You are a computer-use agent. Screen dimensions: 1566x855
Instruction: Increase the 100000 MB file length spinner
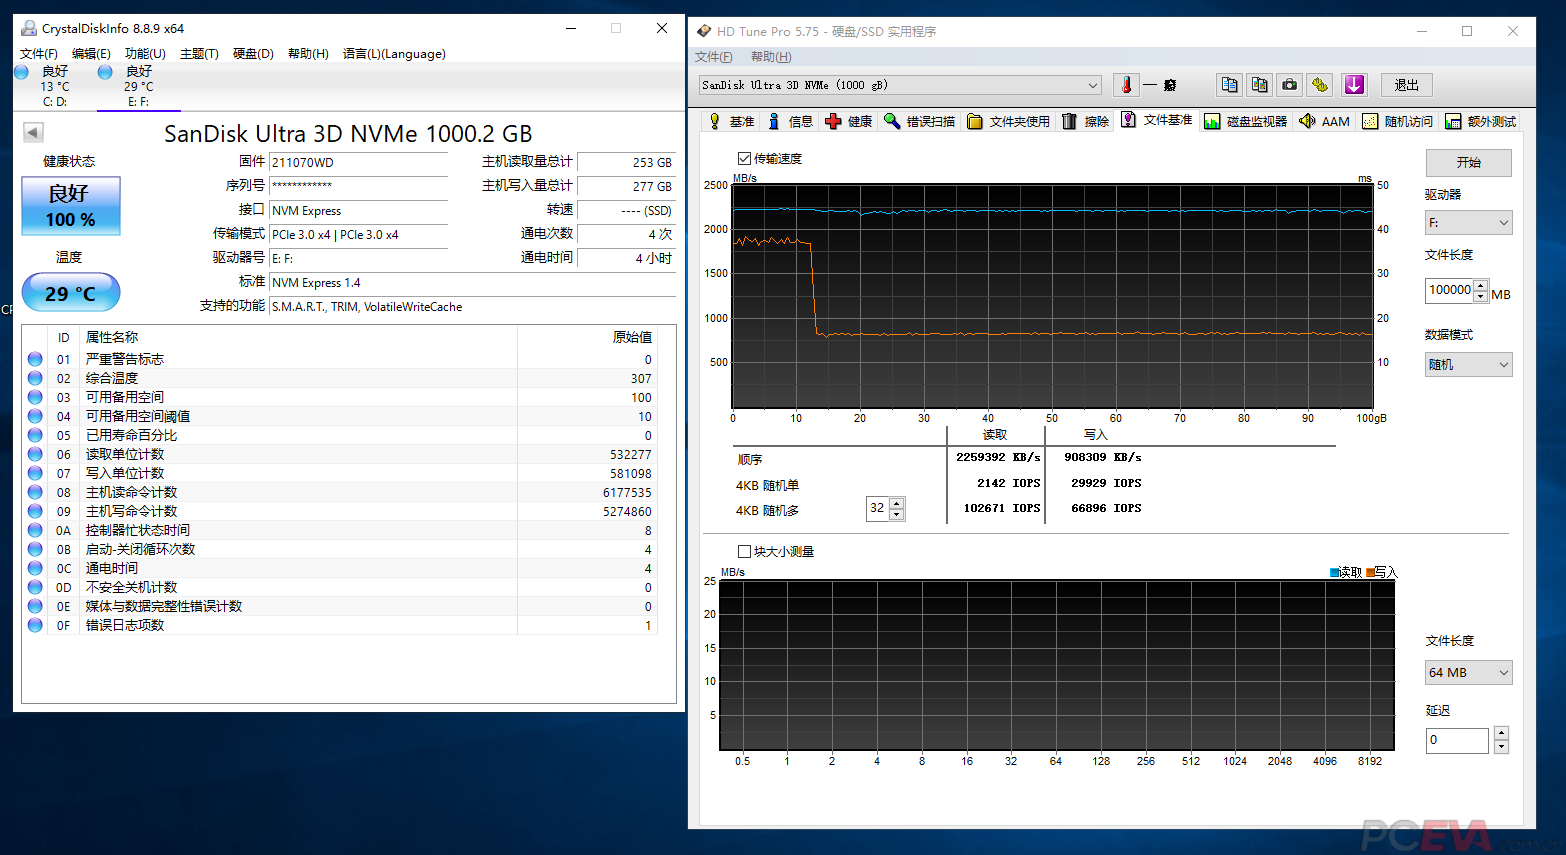(1481, 285)
